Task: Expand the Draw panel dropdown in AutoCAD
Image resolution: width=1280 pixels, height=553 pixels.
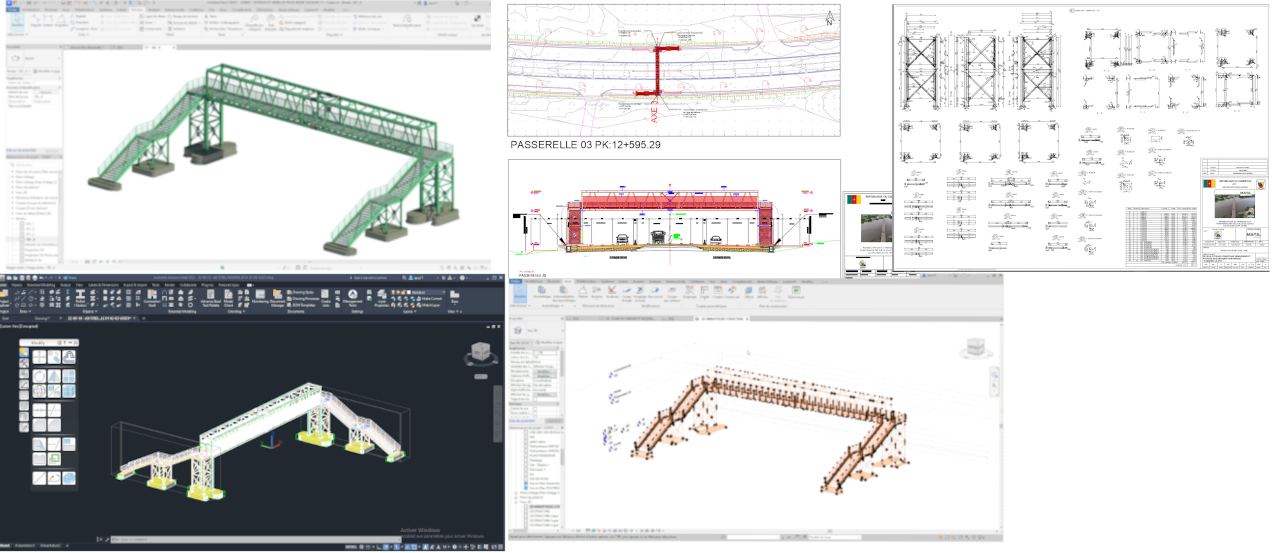Action: 24,311
